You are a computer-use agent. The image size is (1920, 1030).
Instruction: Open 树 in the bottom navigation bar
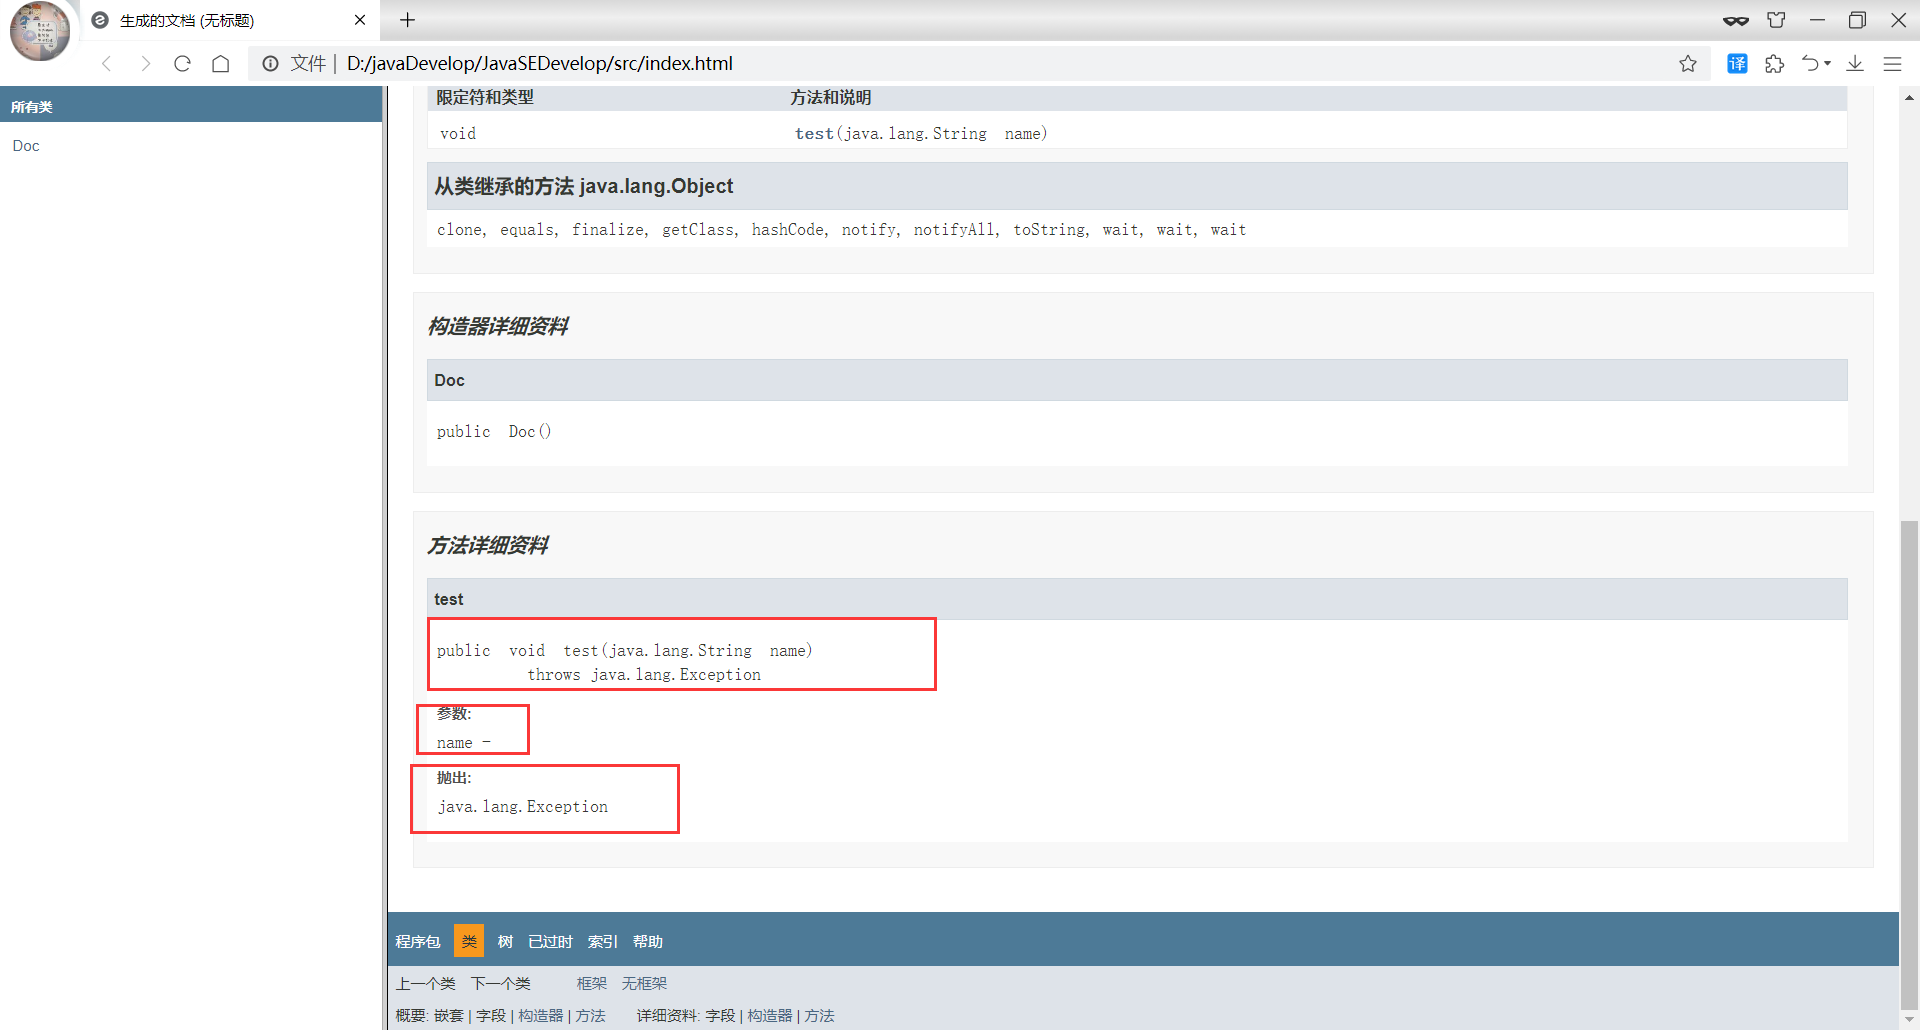[505, 942]
